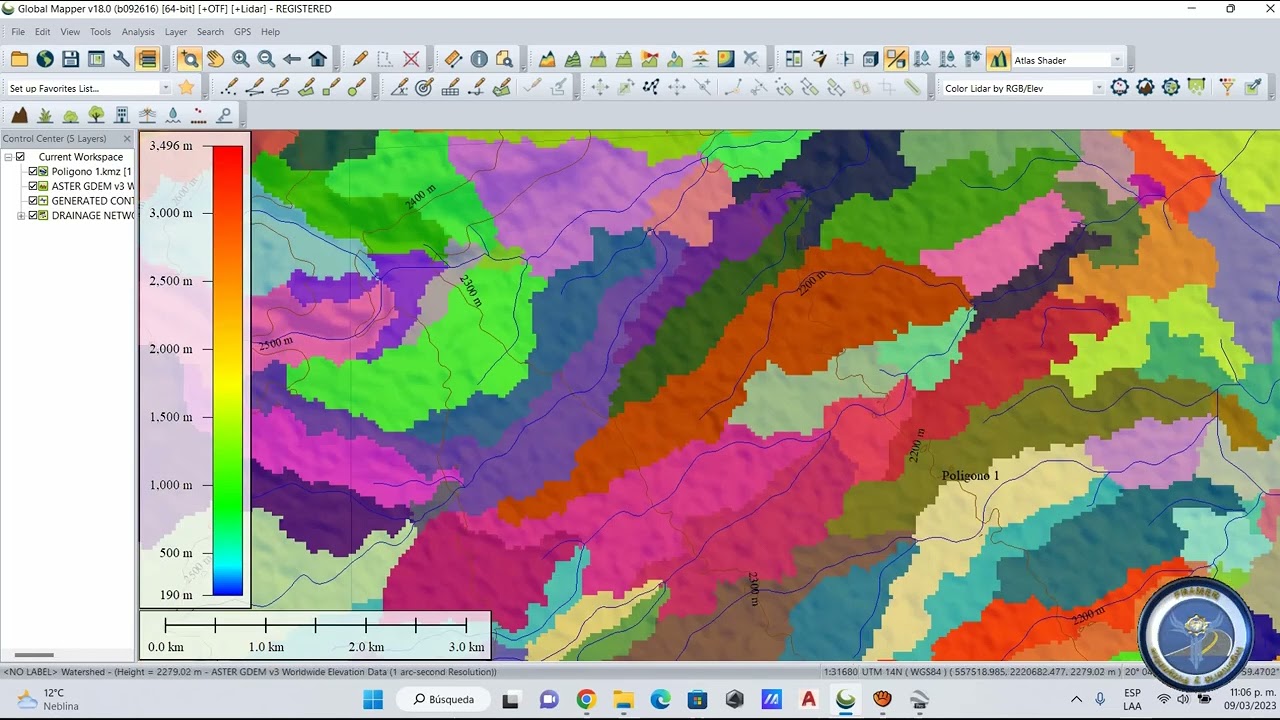Click the Zoom Out magnifier icon
Image resolution: width=1280 pixels, height=720 pixels.
pos(266,60)
